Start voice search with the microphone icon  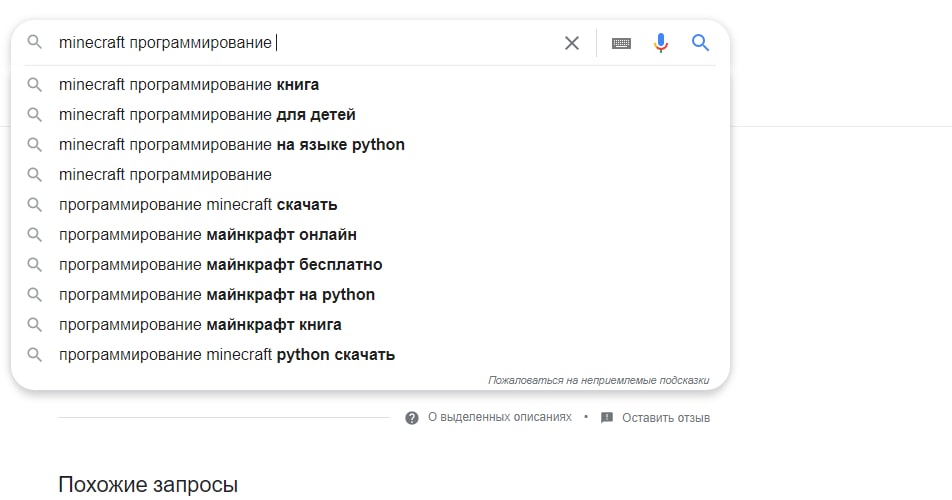tap(661, 42)
